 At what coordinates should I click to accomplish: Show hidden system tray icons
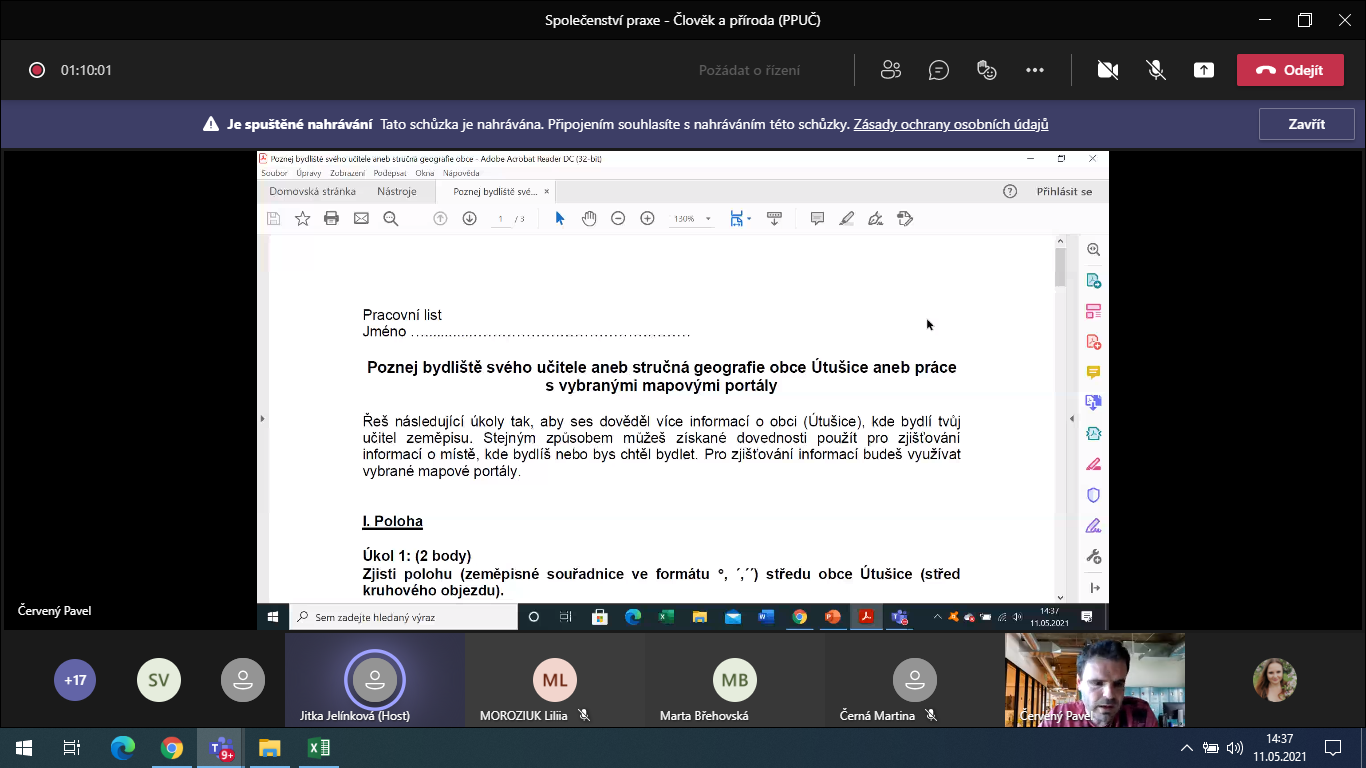(1187, 748)
